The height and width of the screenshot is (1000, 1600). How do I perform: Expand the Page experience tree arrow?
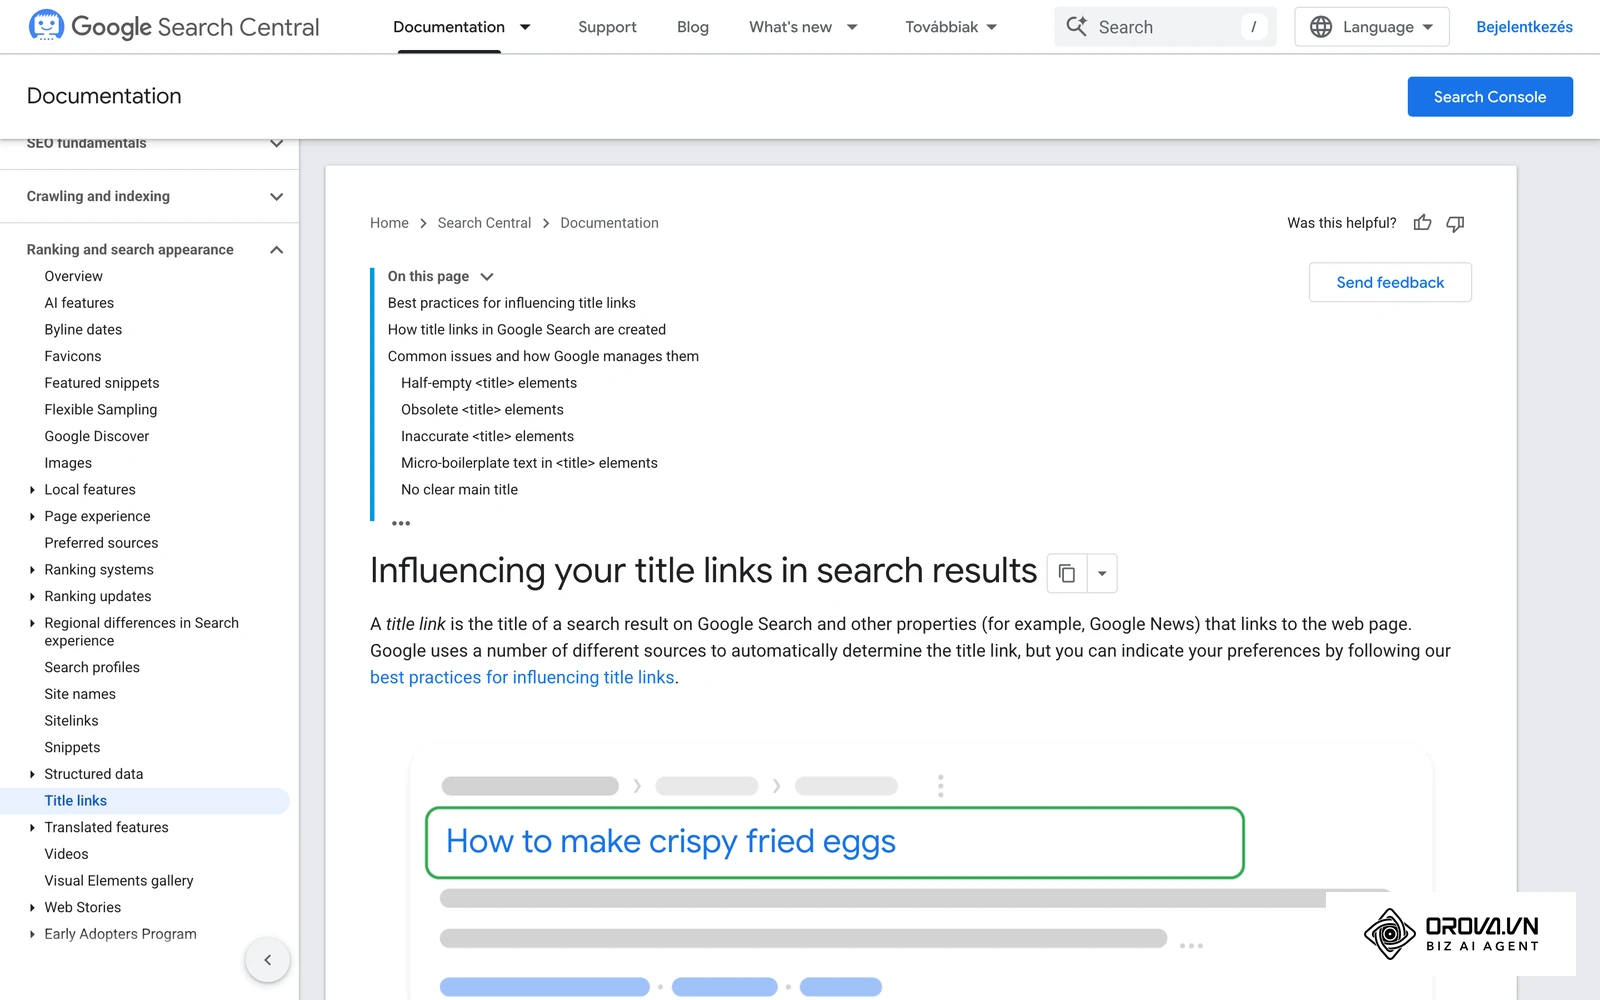tap(32, 517)
